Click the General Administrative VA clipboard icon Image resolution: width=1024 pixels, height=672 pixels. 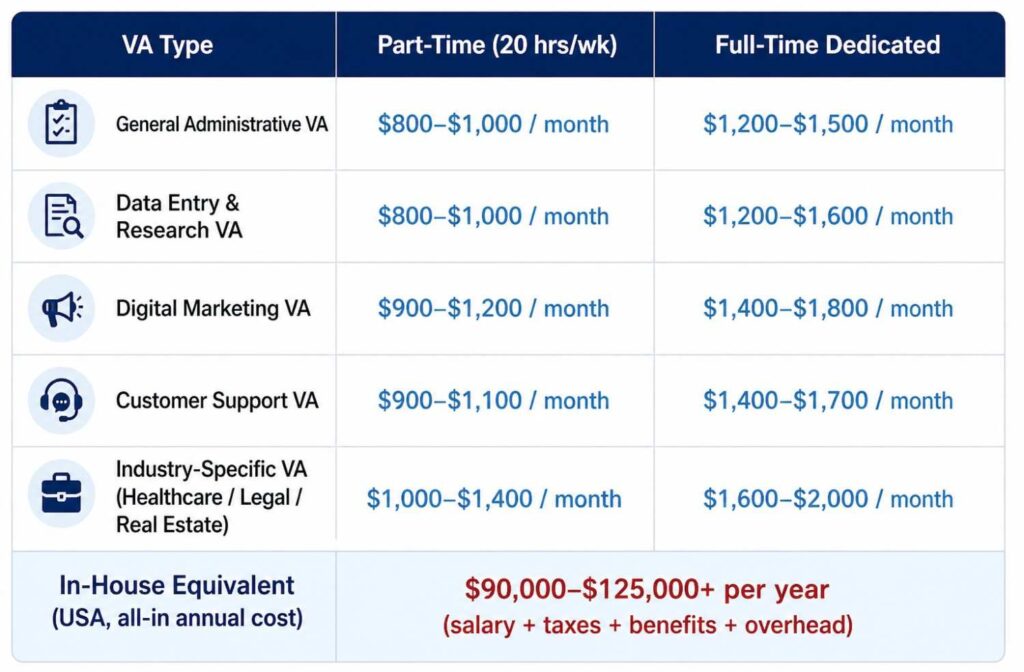(x=61, y=123)
